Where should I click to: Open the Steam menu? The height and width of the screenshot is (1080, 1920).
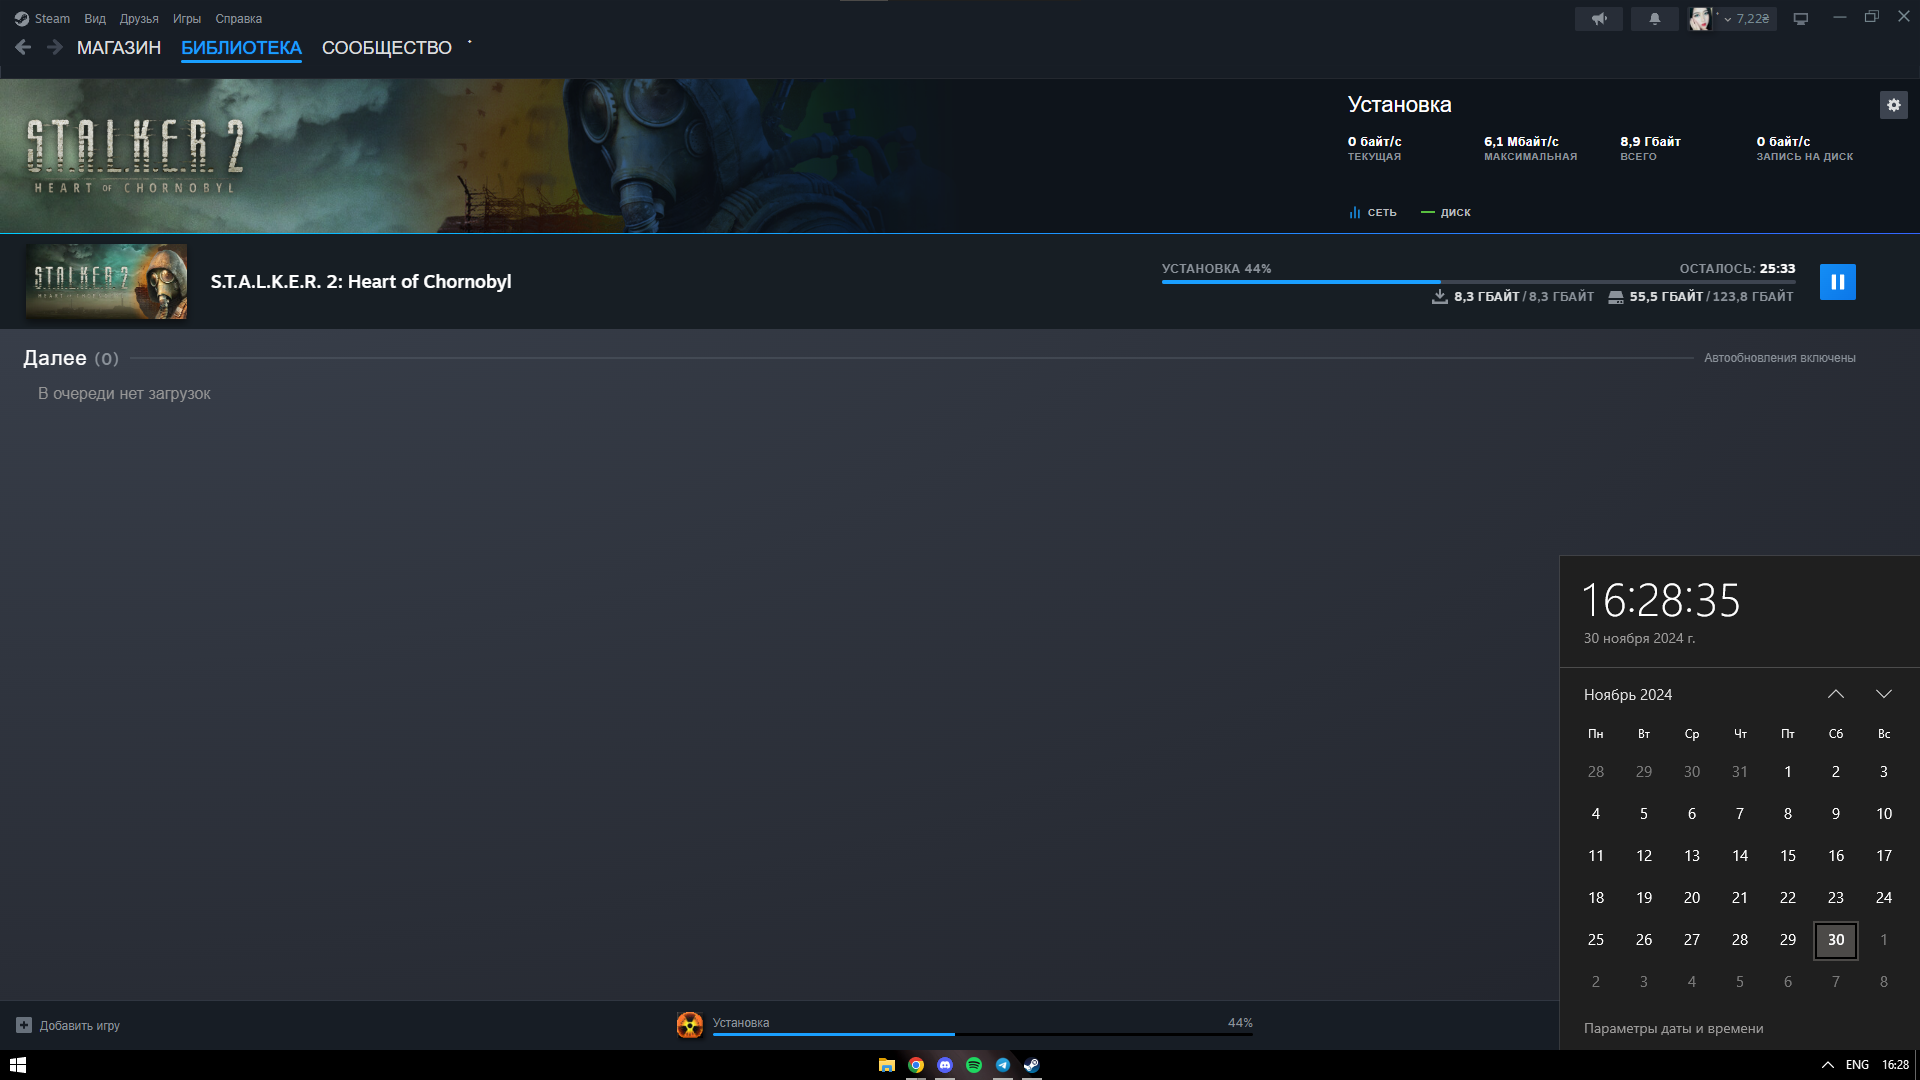tap(43, 18)
